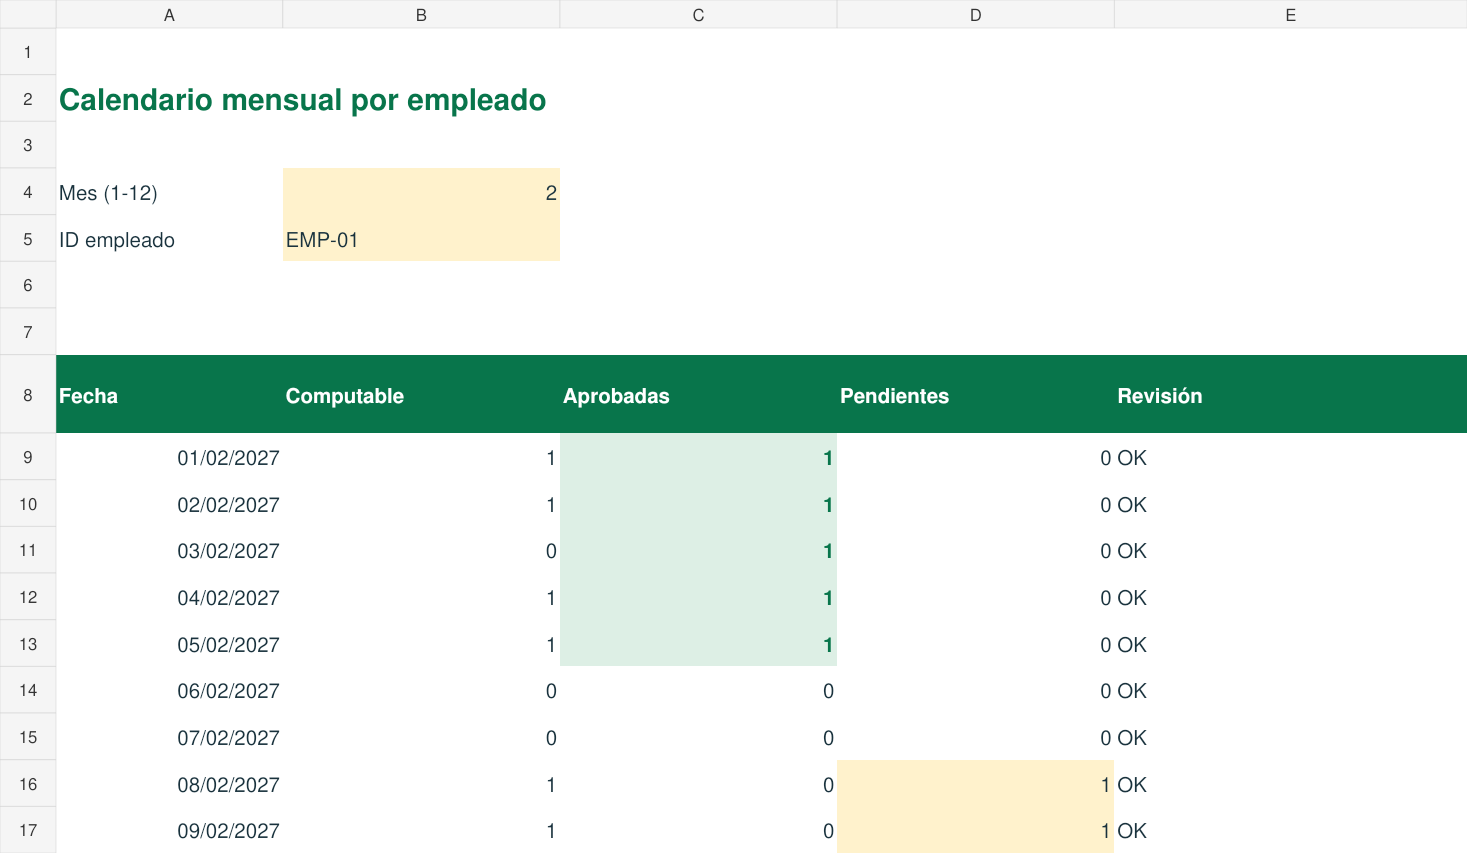
Task: Select column C header
Action: click(x=698, y=14)
